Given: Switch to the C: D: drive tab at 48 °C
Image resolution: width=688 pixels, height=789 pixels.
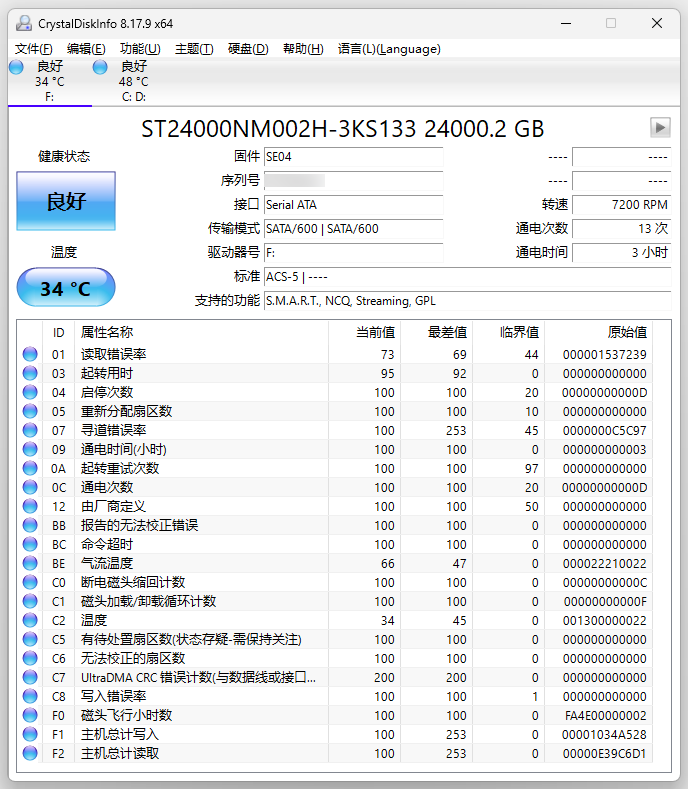Looking at the screenshot, I should (x=134, y=81).
